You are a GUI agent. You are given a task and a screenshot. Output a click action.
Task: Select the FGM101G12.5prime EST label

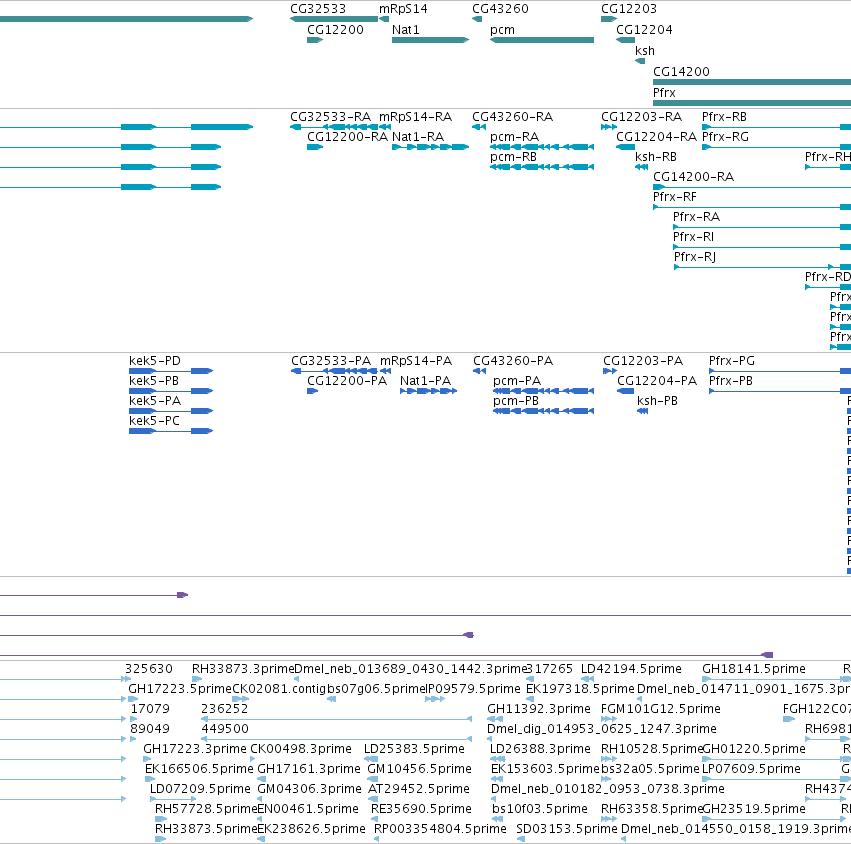coord(661,709)
